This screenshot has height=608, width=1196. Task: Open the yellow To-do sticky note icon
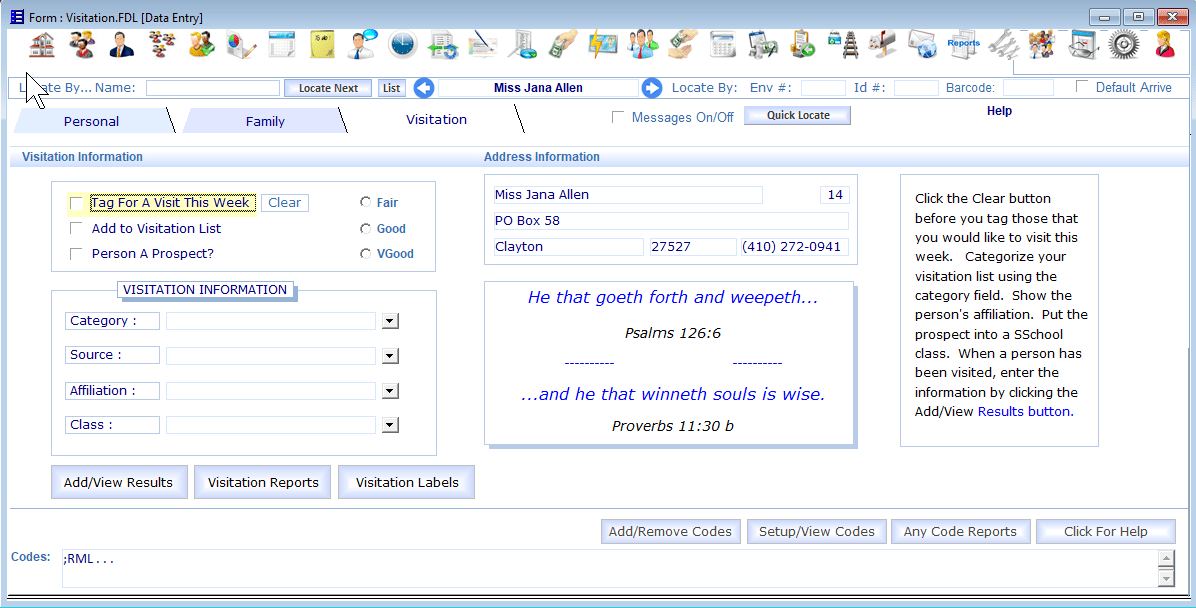pos(322,45)
